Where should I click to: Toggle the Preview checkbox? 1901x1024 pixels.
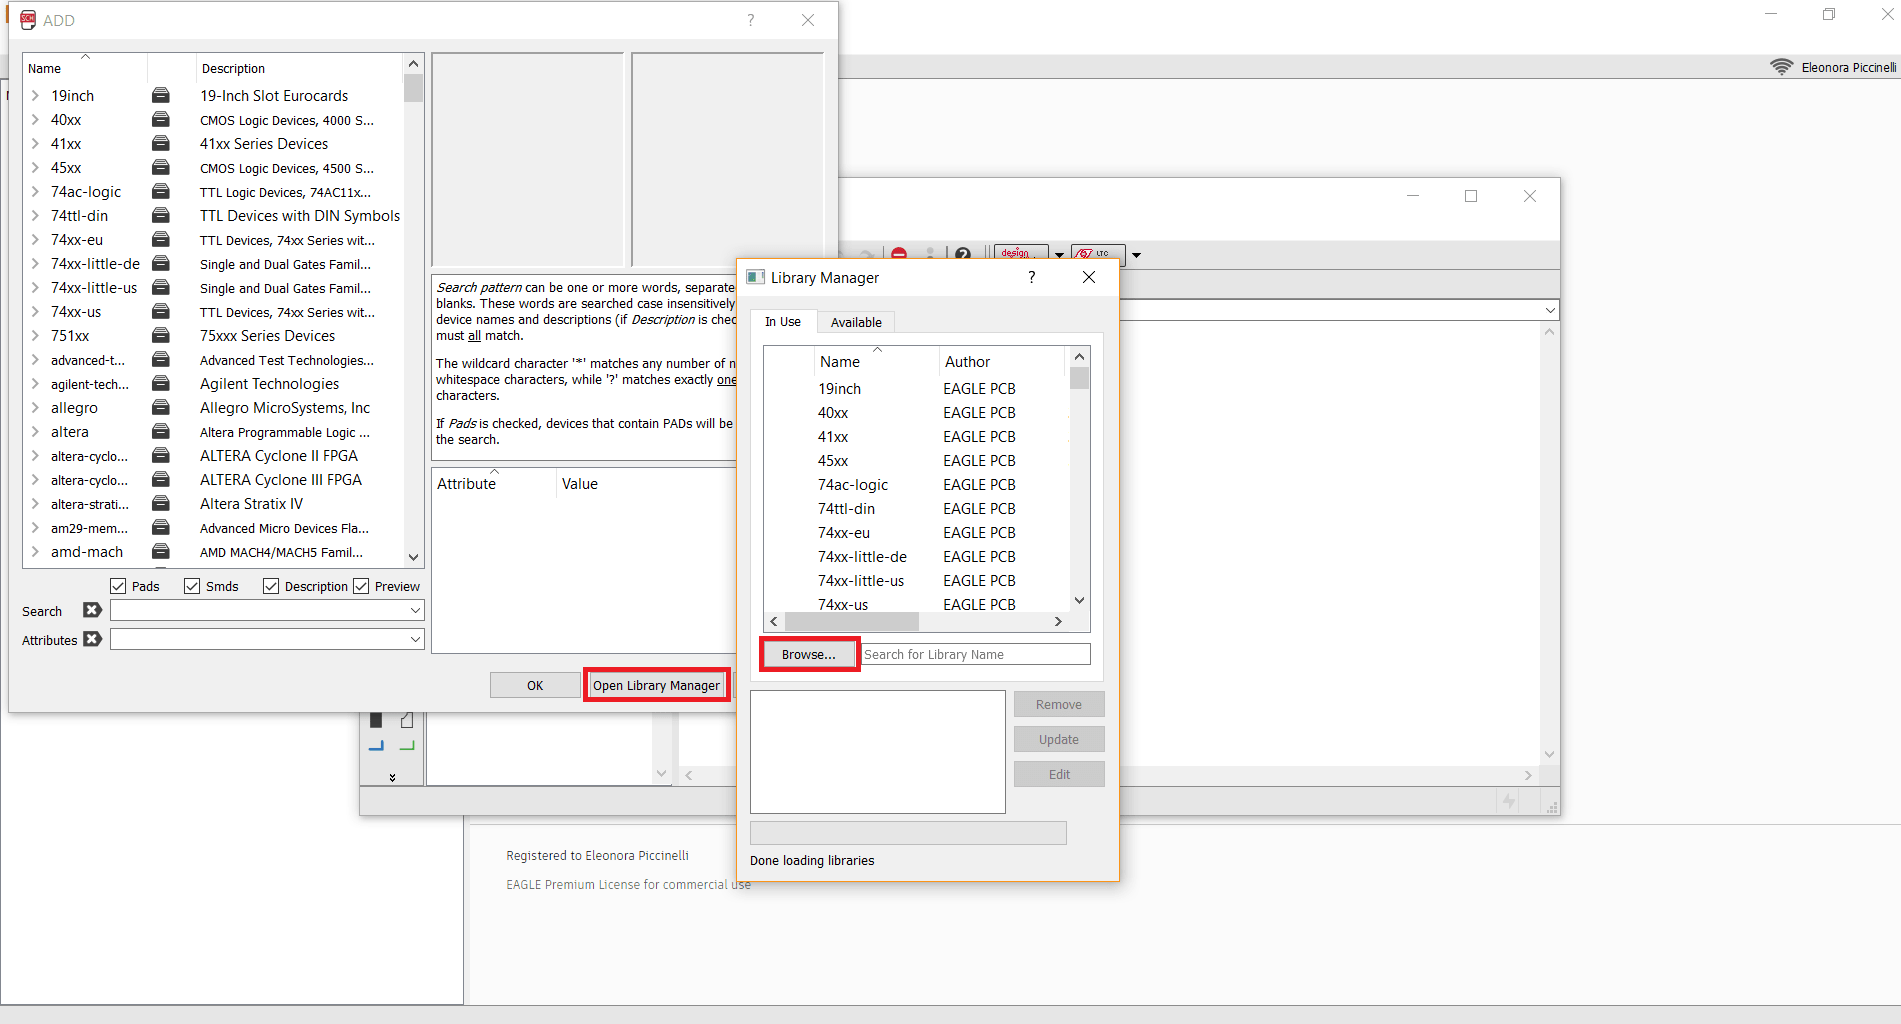pyautogui.click(x=361, y=586)
